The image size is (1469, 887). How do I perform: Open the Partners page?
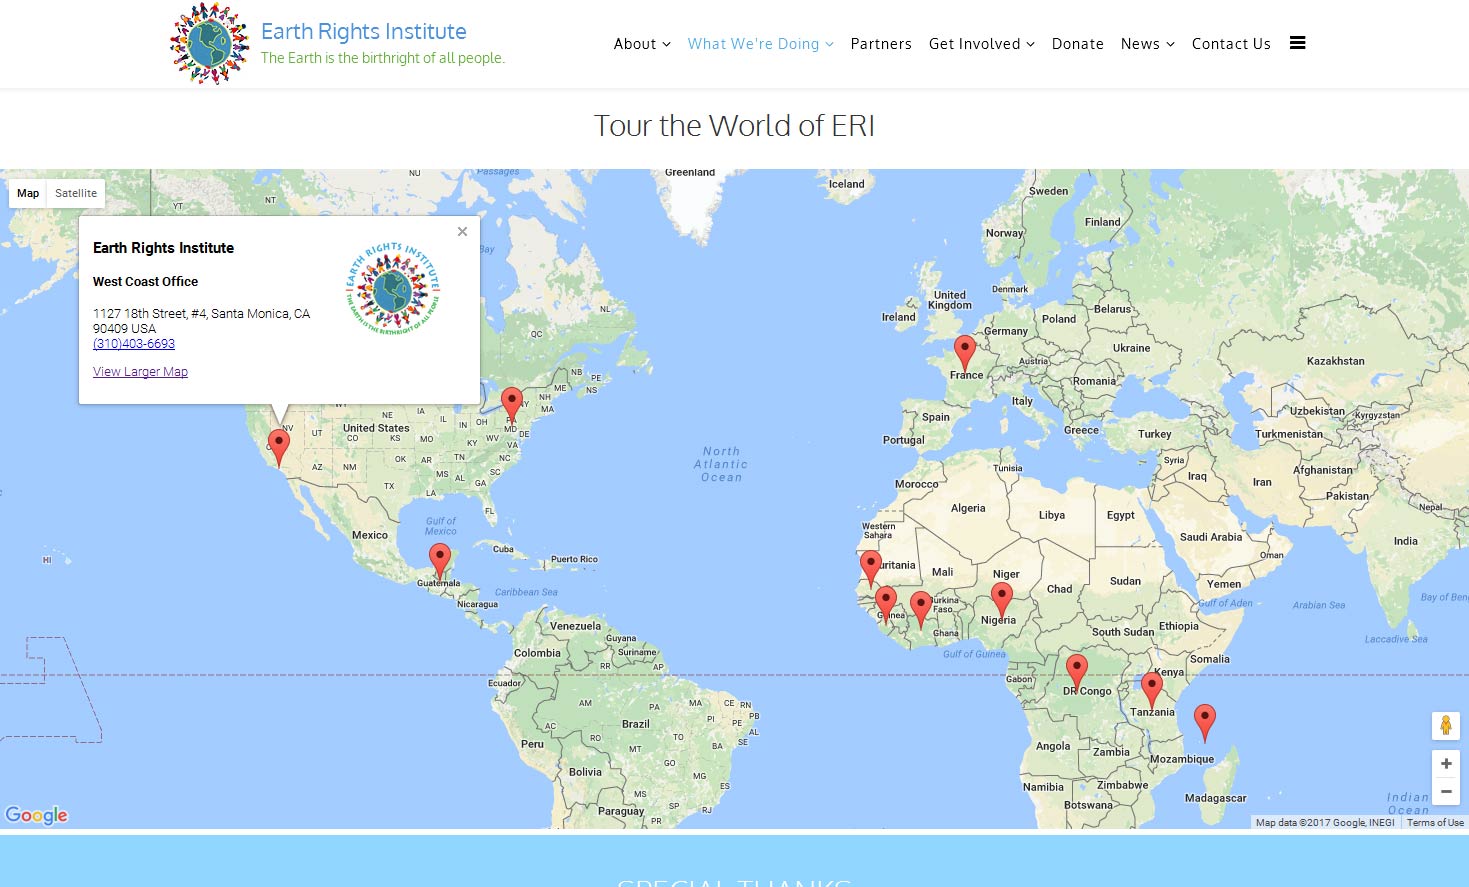pos(881,44)
